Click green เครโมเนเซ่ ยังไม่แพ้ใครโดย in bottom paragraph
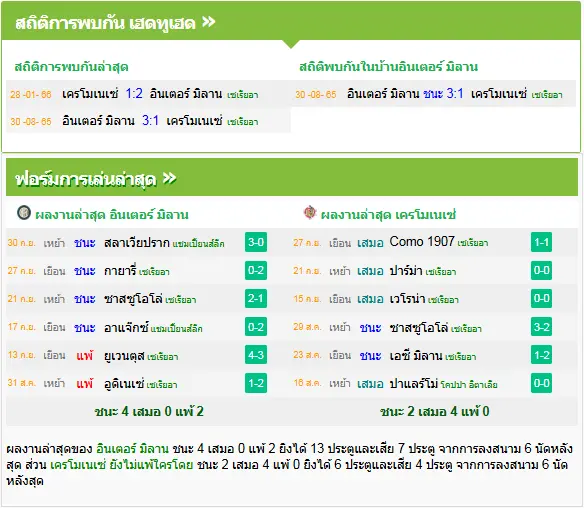This screenshot has height=508, width=584. 121,465
